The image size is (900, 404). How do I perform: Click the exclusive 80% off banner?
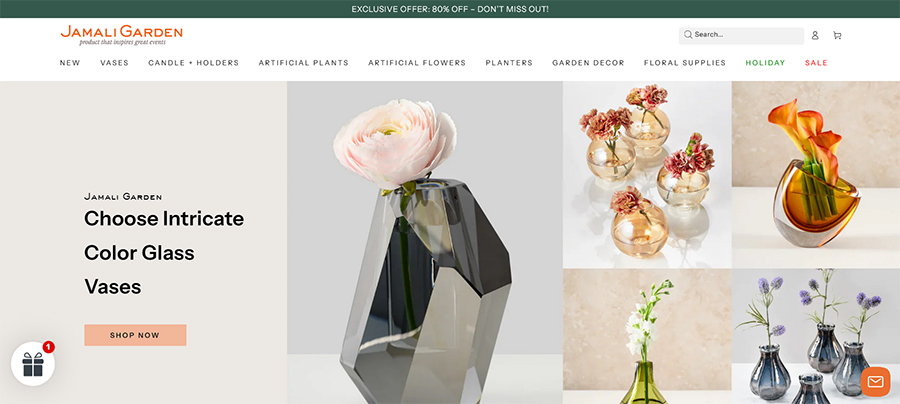450,9
